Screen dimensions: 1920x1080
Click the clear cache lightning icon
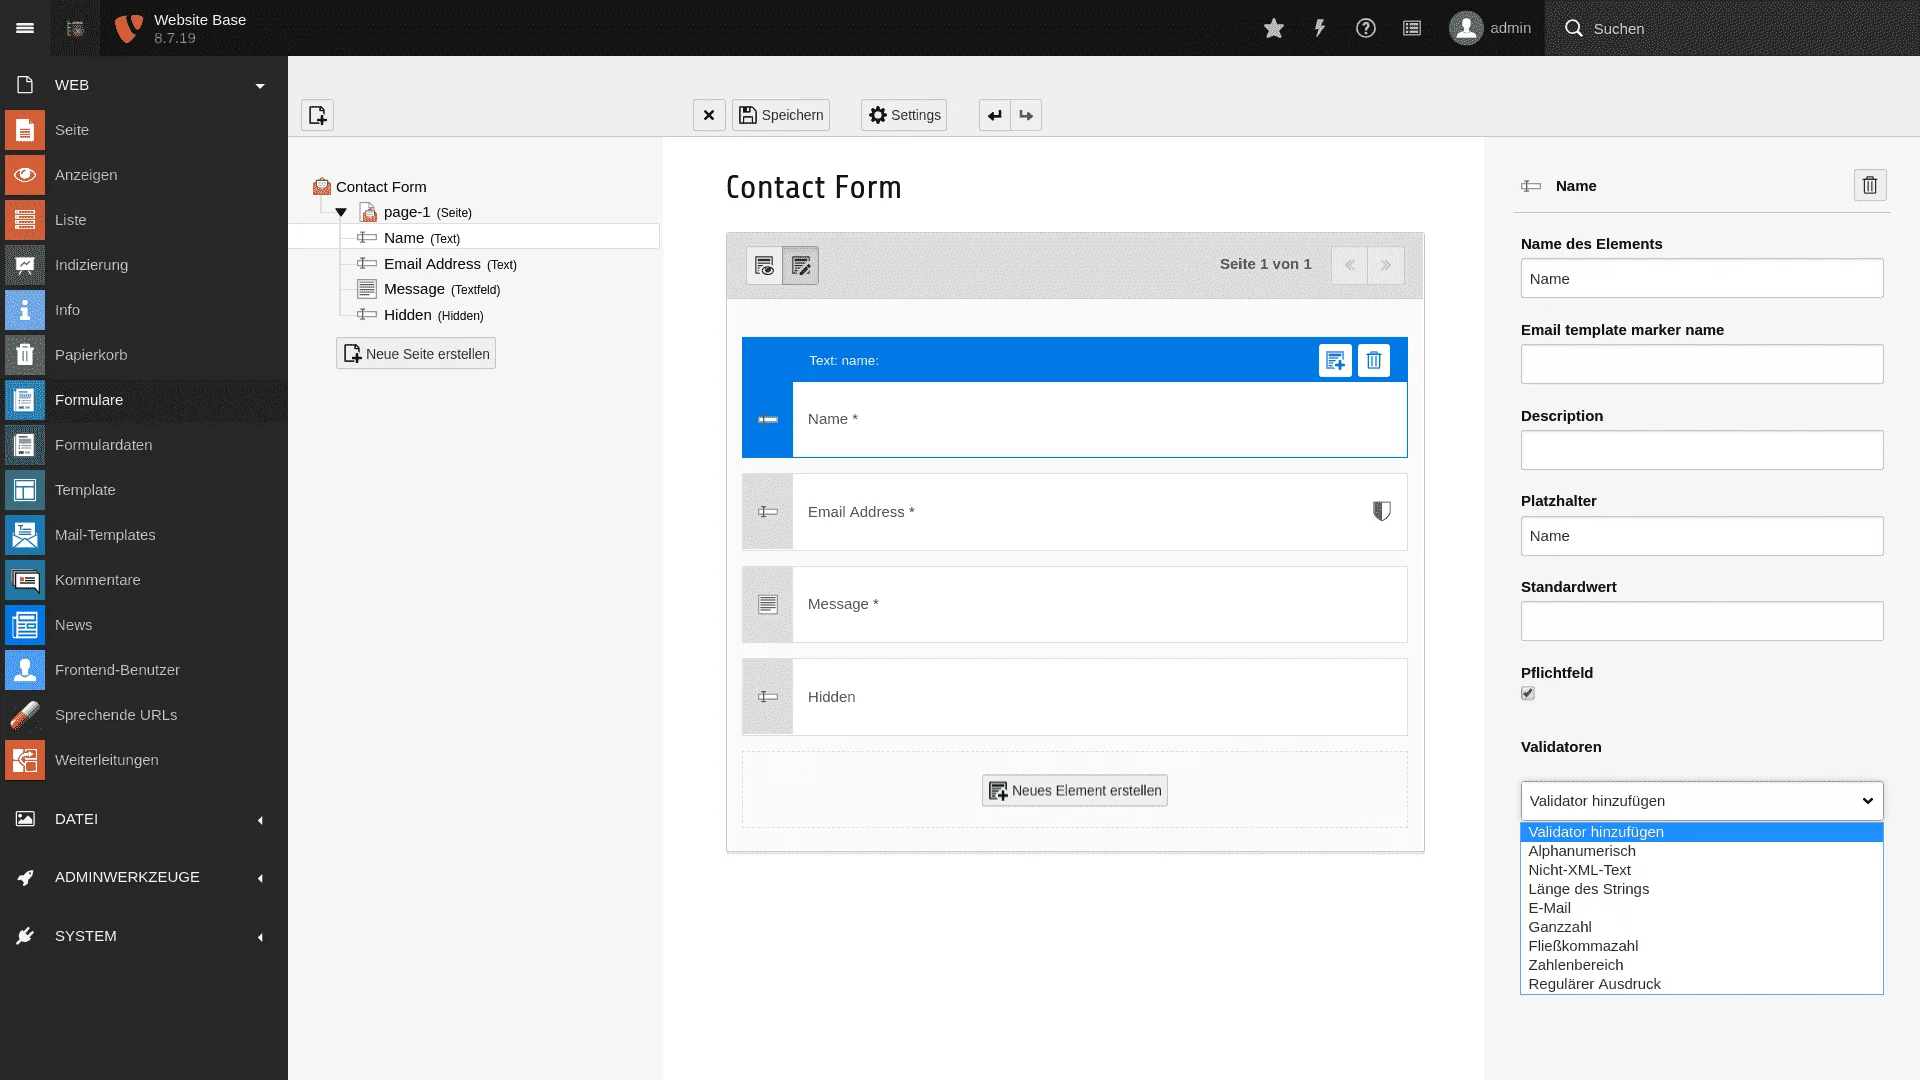tap(1319, 28)
